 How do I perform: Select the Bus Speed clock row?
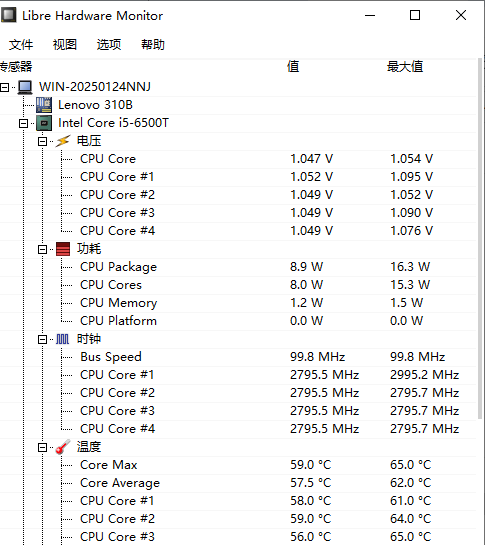(x=238, y=357)
